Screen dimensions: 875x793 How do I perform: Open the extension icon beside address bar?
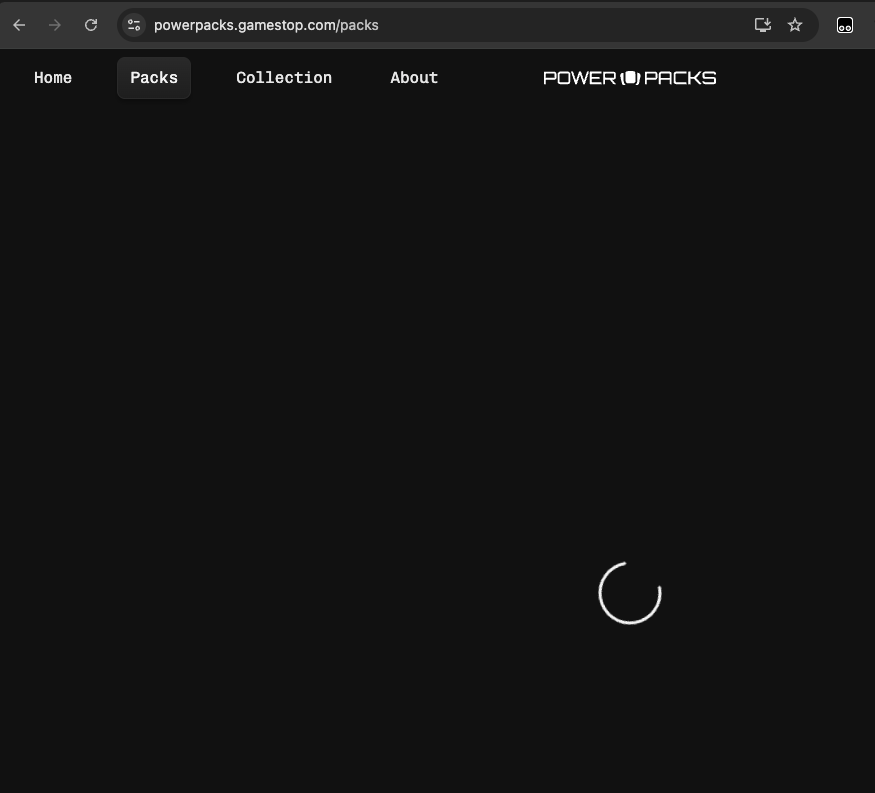pos(845,25)
